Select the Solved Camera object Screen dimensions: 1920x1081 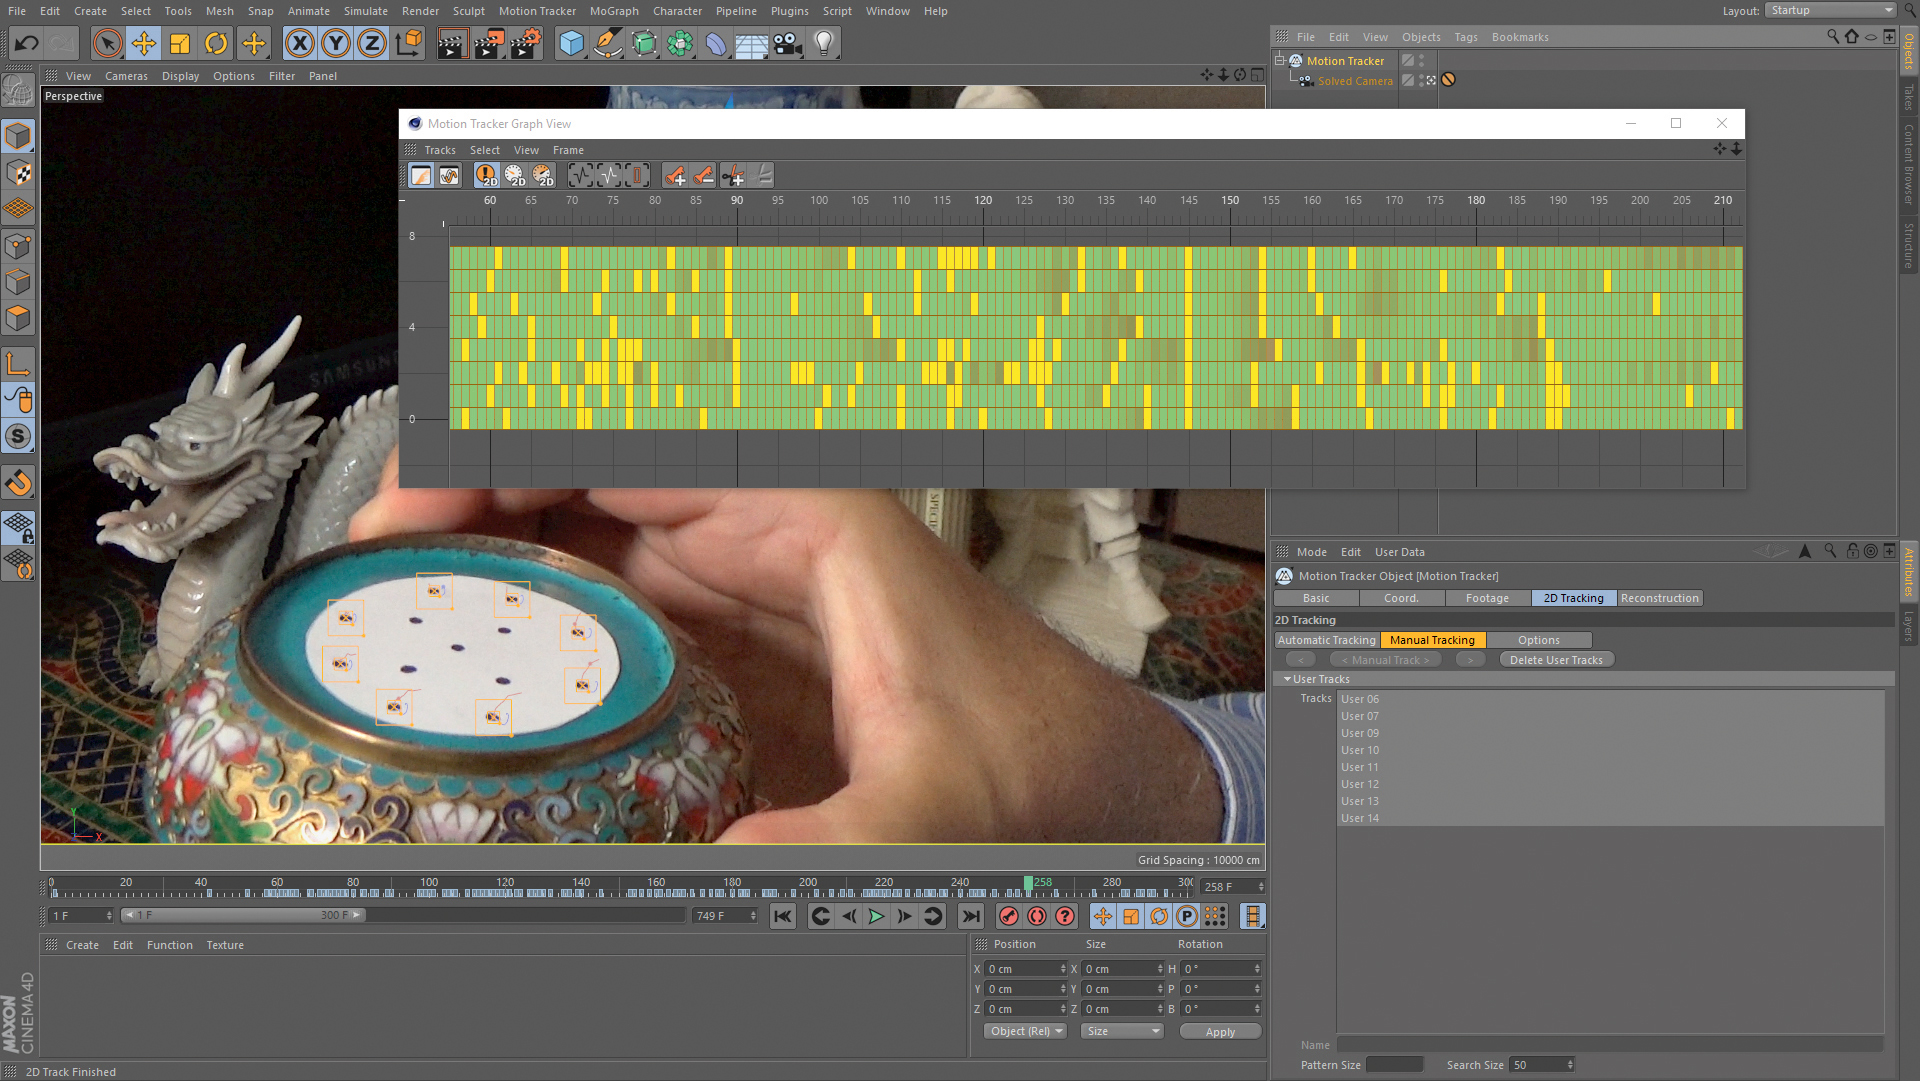click(x=1354, y=81)
